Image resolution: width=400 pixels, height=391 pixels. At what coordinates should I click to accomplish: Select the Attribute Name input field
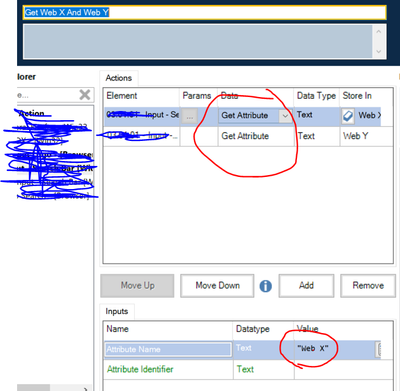[168, 349]
